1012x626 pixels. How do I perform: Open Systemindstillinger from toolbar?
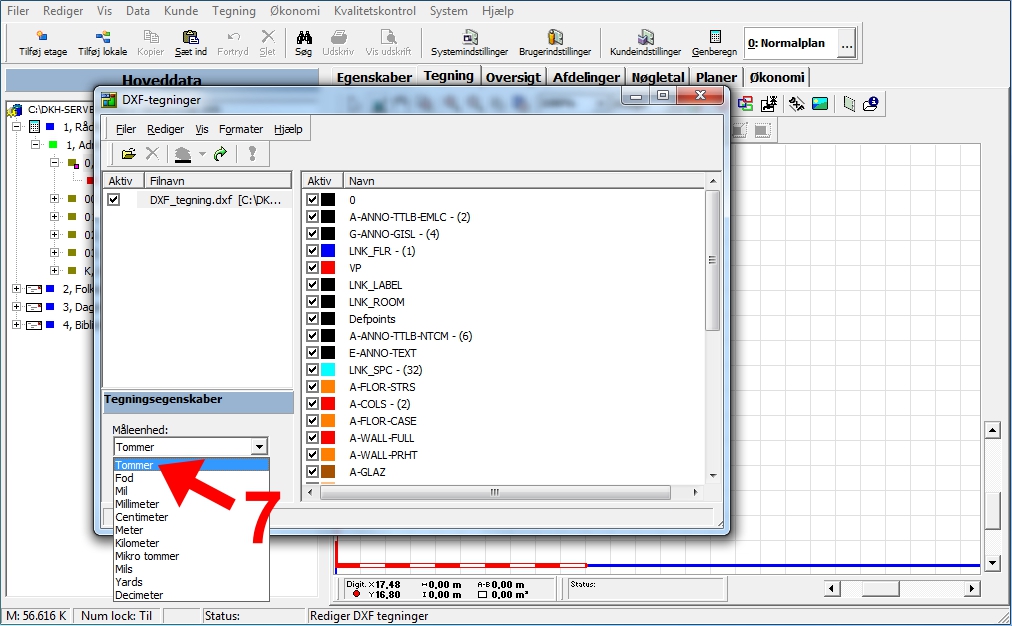470,43
